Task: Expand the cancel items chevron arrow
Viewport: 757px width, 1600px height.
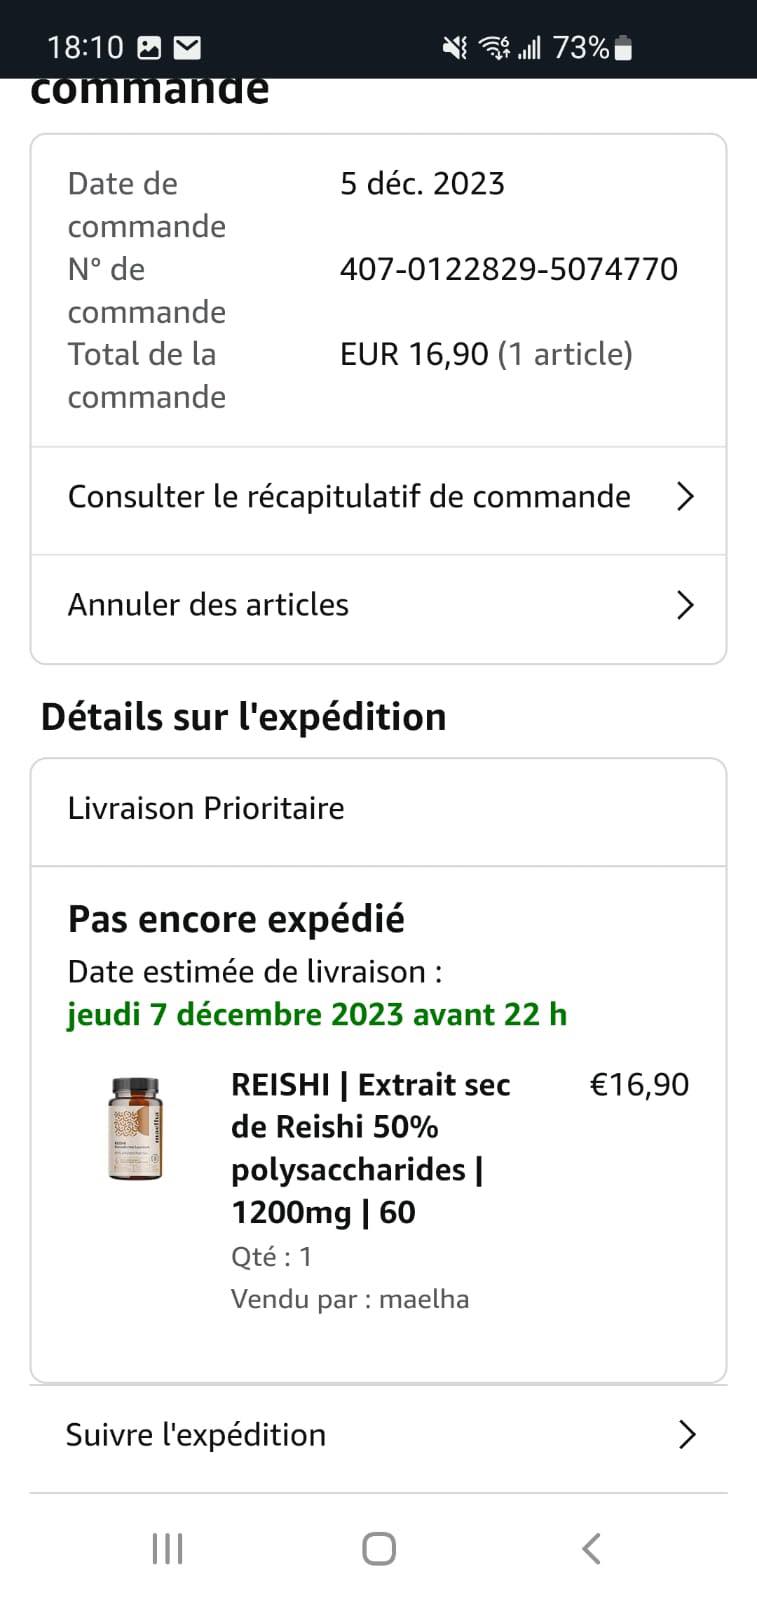Action: (x=685, y=605)
